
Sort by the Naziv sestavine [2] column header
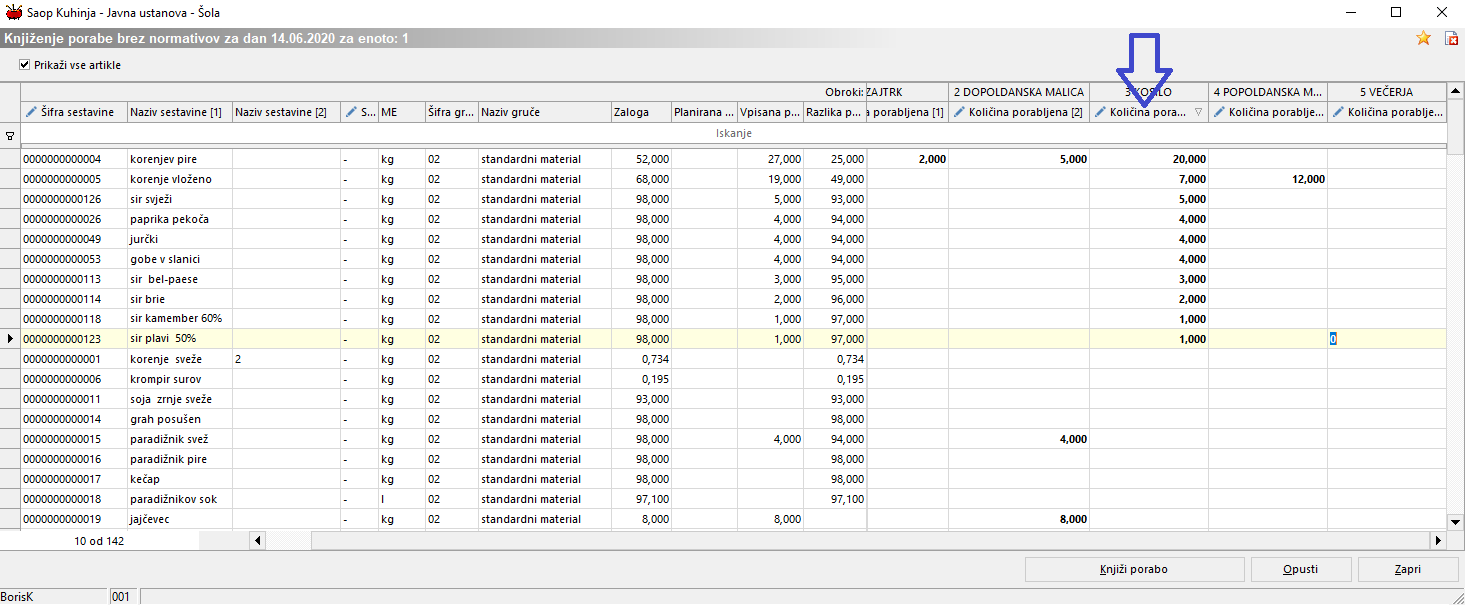pos(286,112)
